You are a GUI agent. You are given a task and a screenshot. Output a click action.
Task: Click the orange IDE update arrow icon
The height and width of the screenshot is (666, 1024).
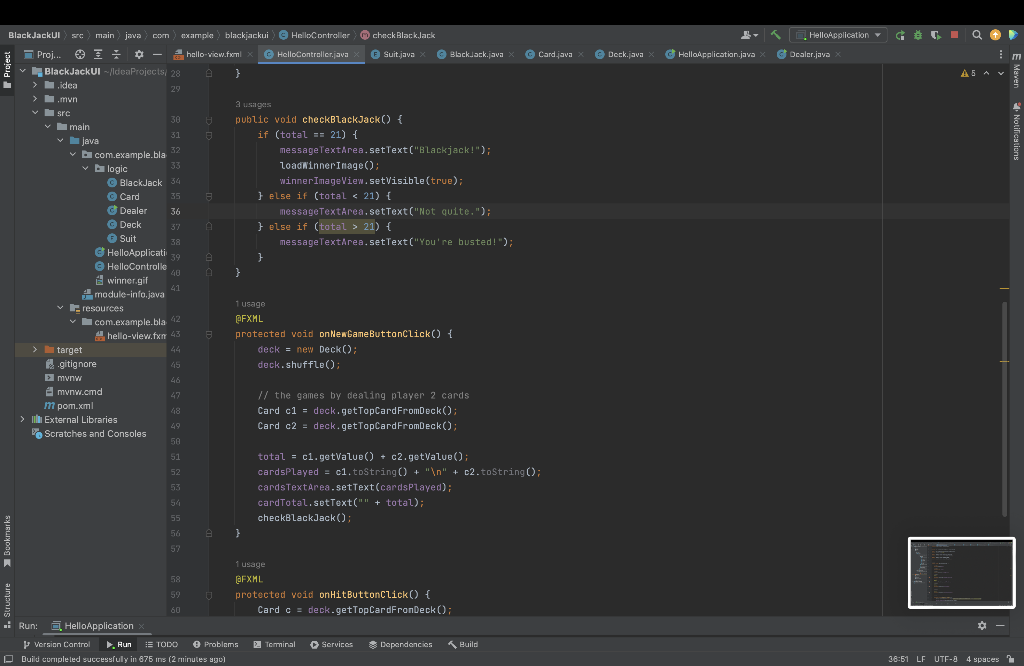tap(995, 35)
